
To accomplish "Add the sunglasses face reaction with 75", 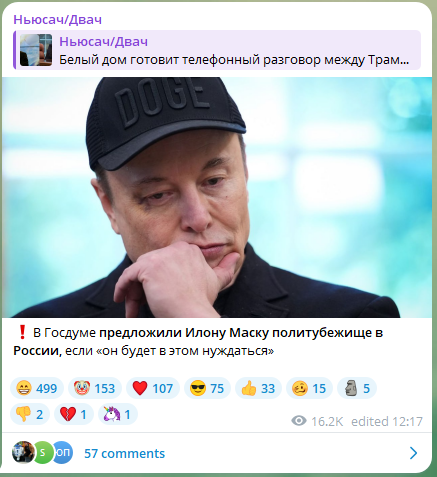I will [x=207, y=388].
